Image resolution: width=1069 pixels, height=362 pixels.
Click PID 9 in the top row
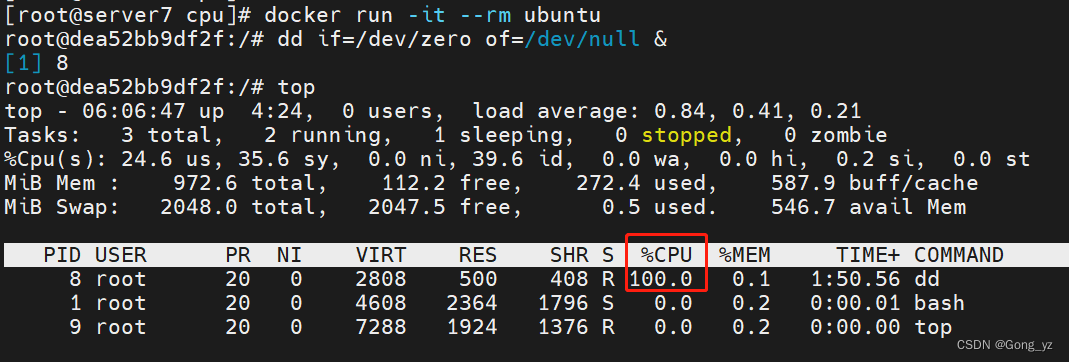tap(75, 327)
